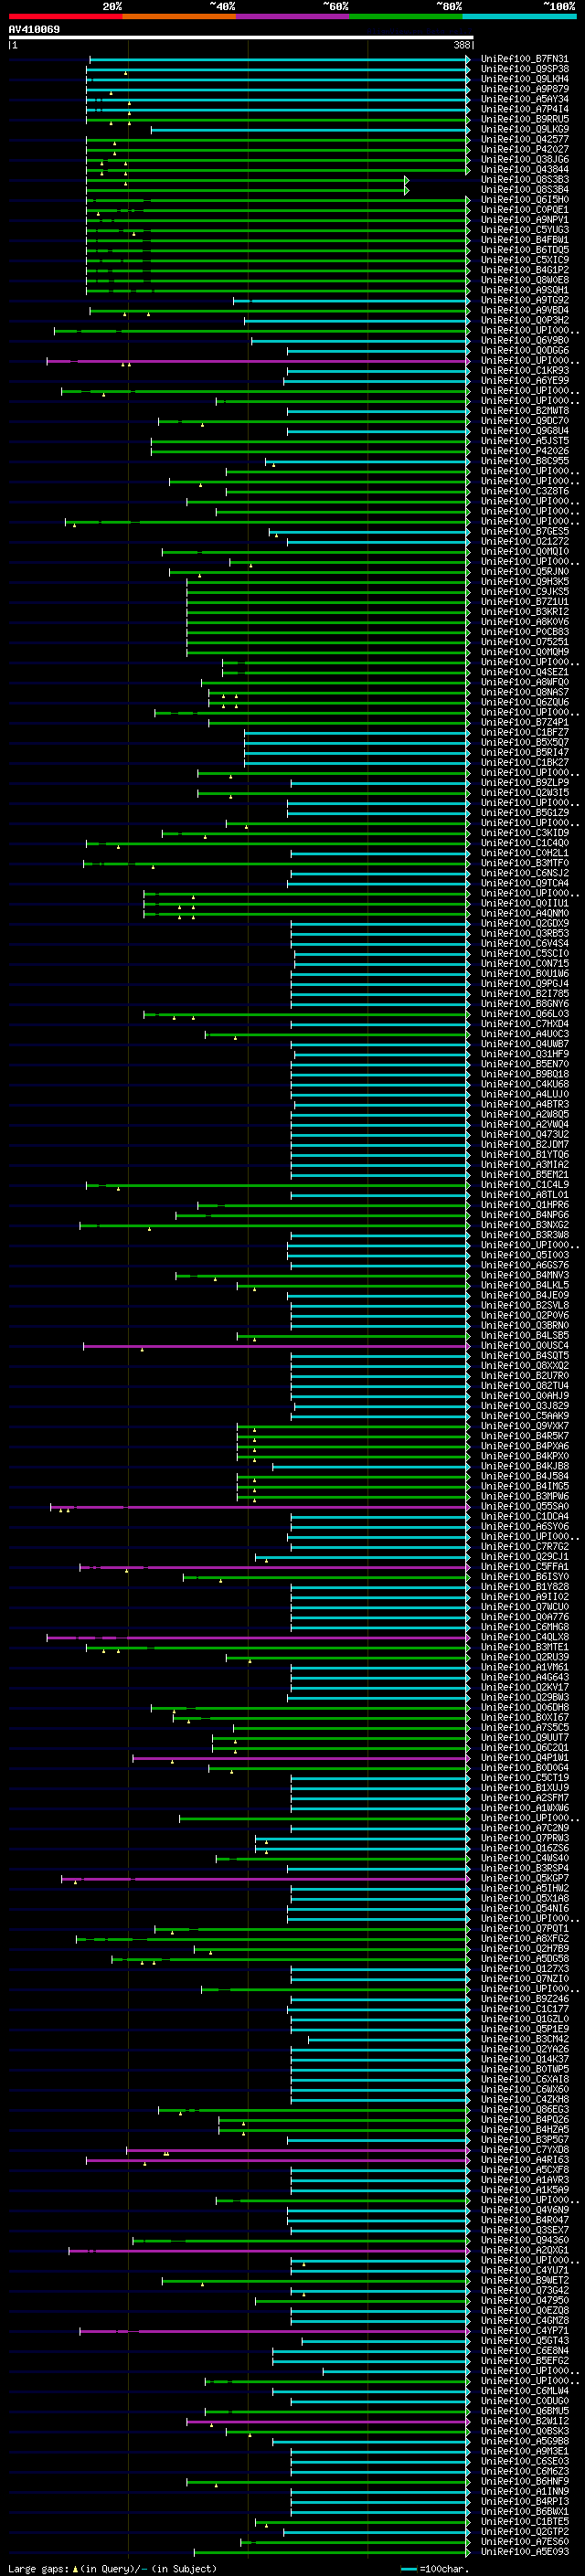Open the short hit UniRef100_Q8S3B3
The height and width of the screenshot is (2576, 585).
click(x=525, y=180)
